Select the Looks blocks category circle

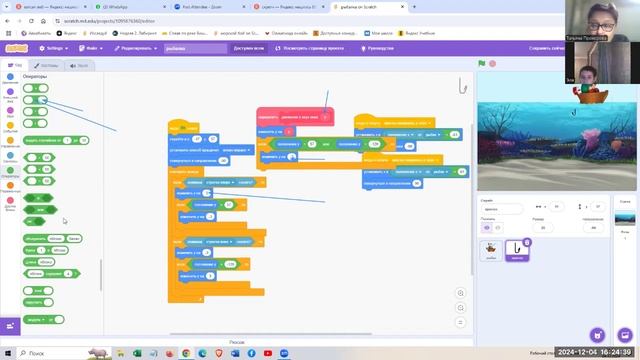tap(10, 92)
